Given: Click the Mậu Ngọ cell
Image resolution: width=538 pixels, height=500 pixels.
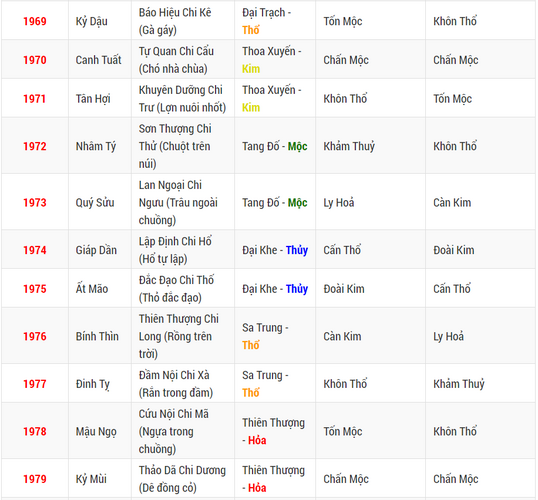Looking at the screenshot, I should coord(100,431).
